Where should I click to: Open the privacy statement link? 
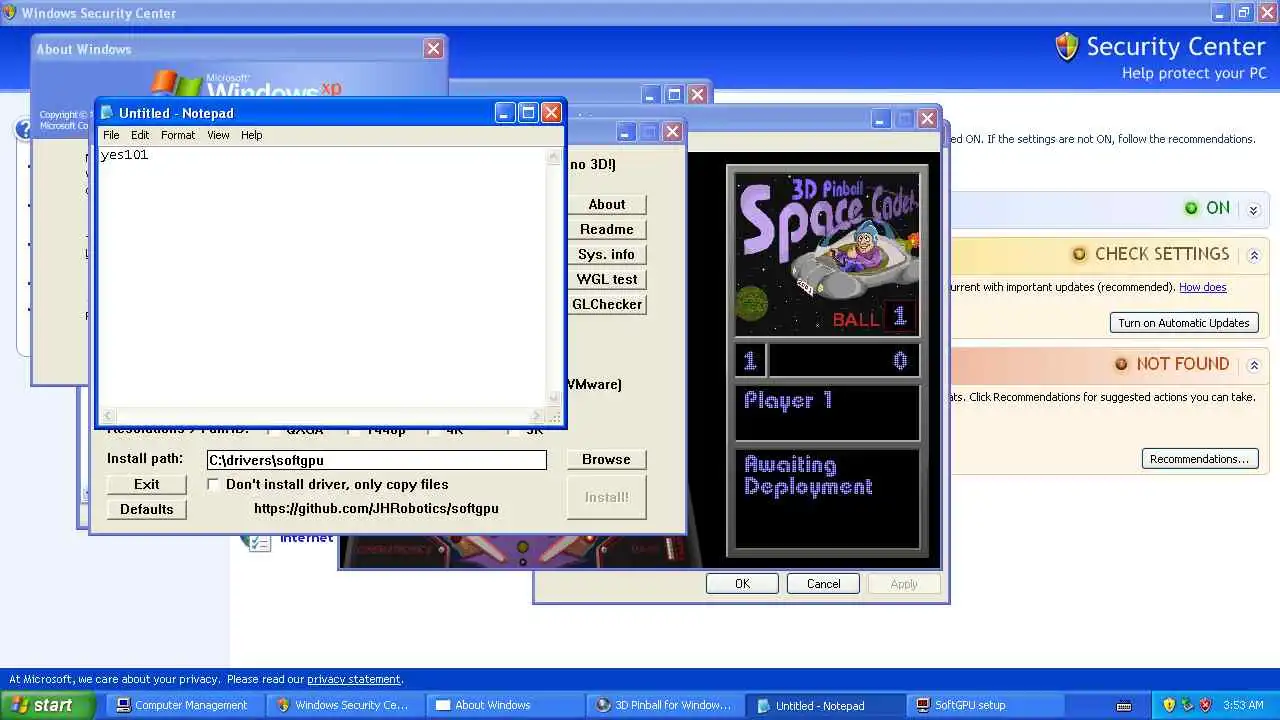354,679
